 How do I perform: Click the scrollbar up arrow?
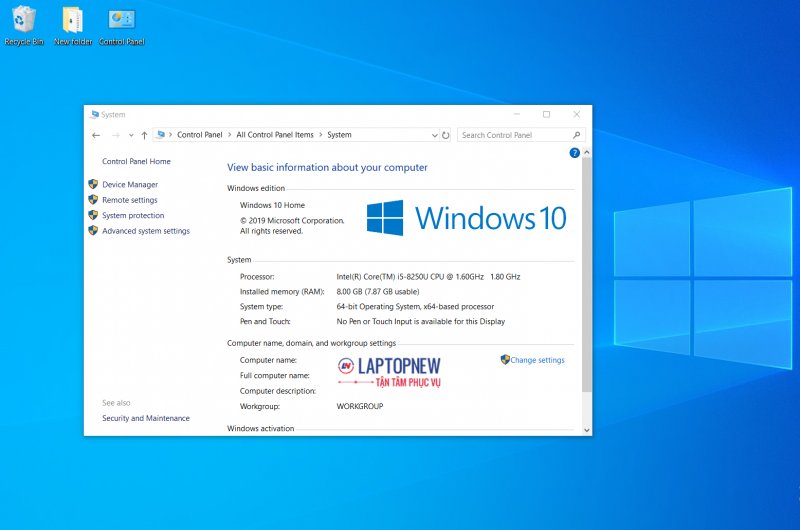pyautogui.click(x=587, y=152)
